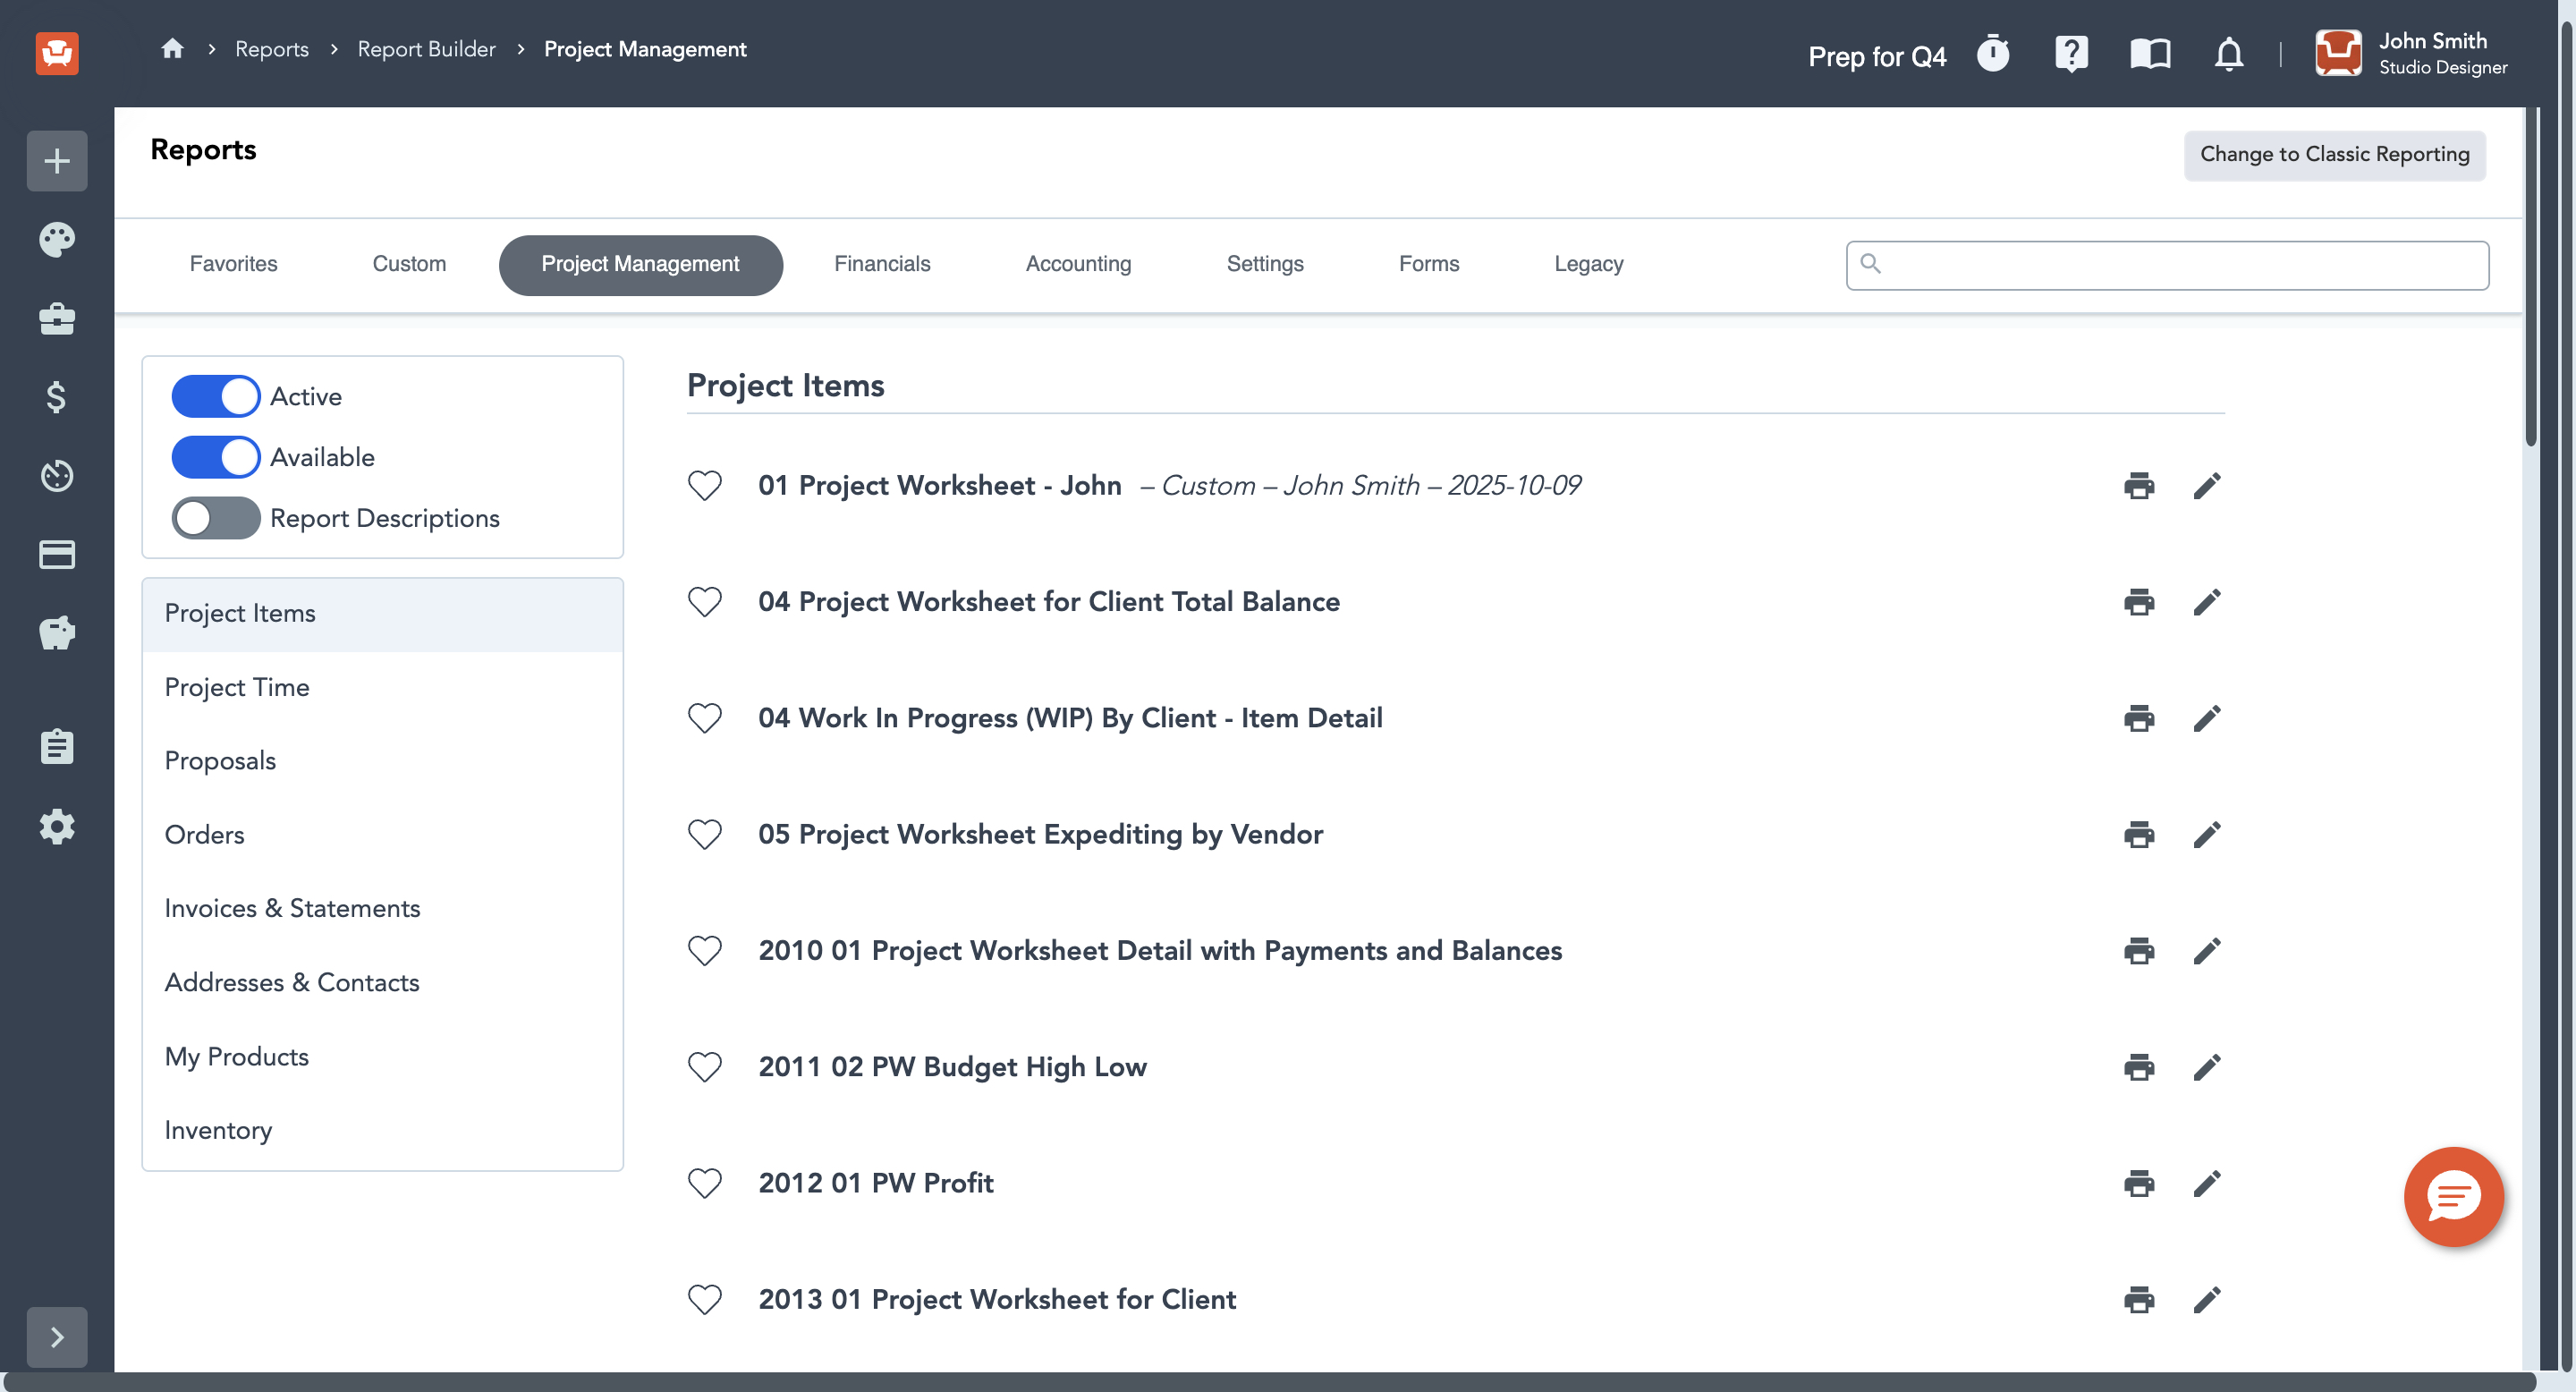2576x1392 pixels.
Task: Switch to the Legacy tab
Action: tap(1588, 264)
